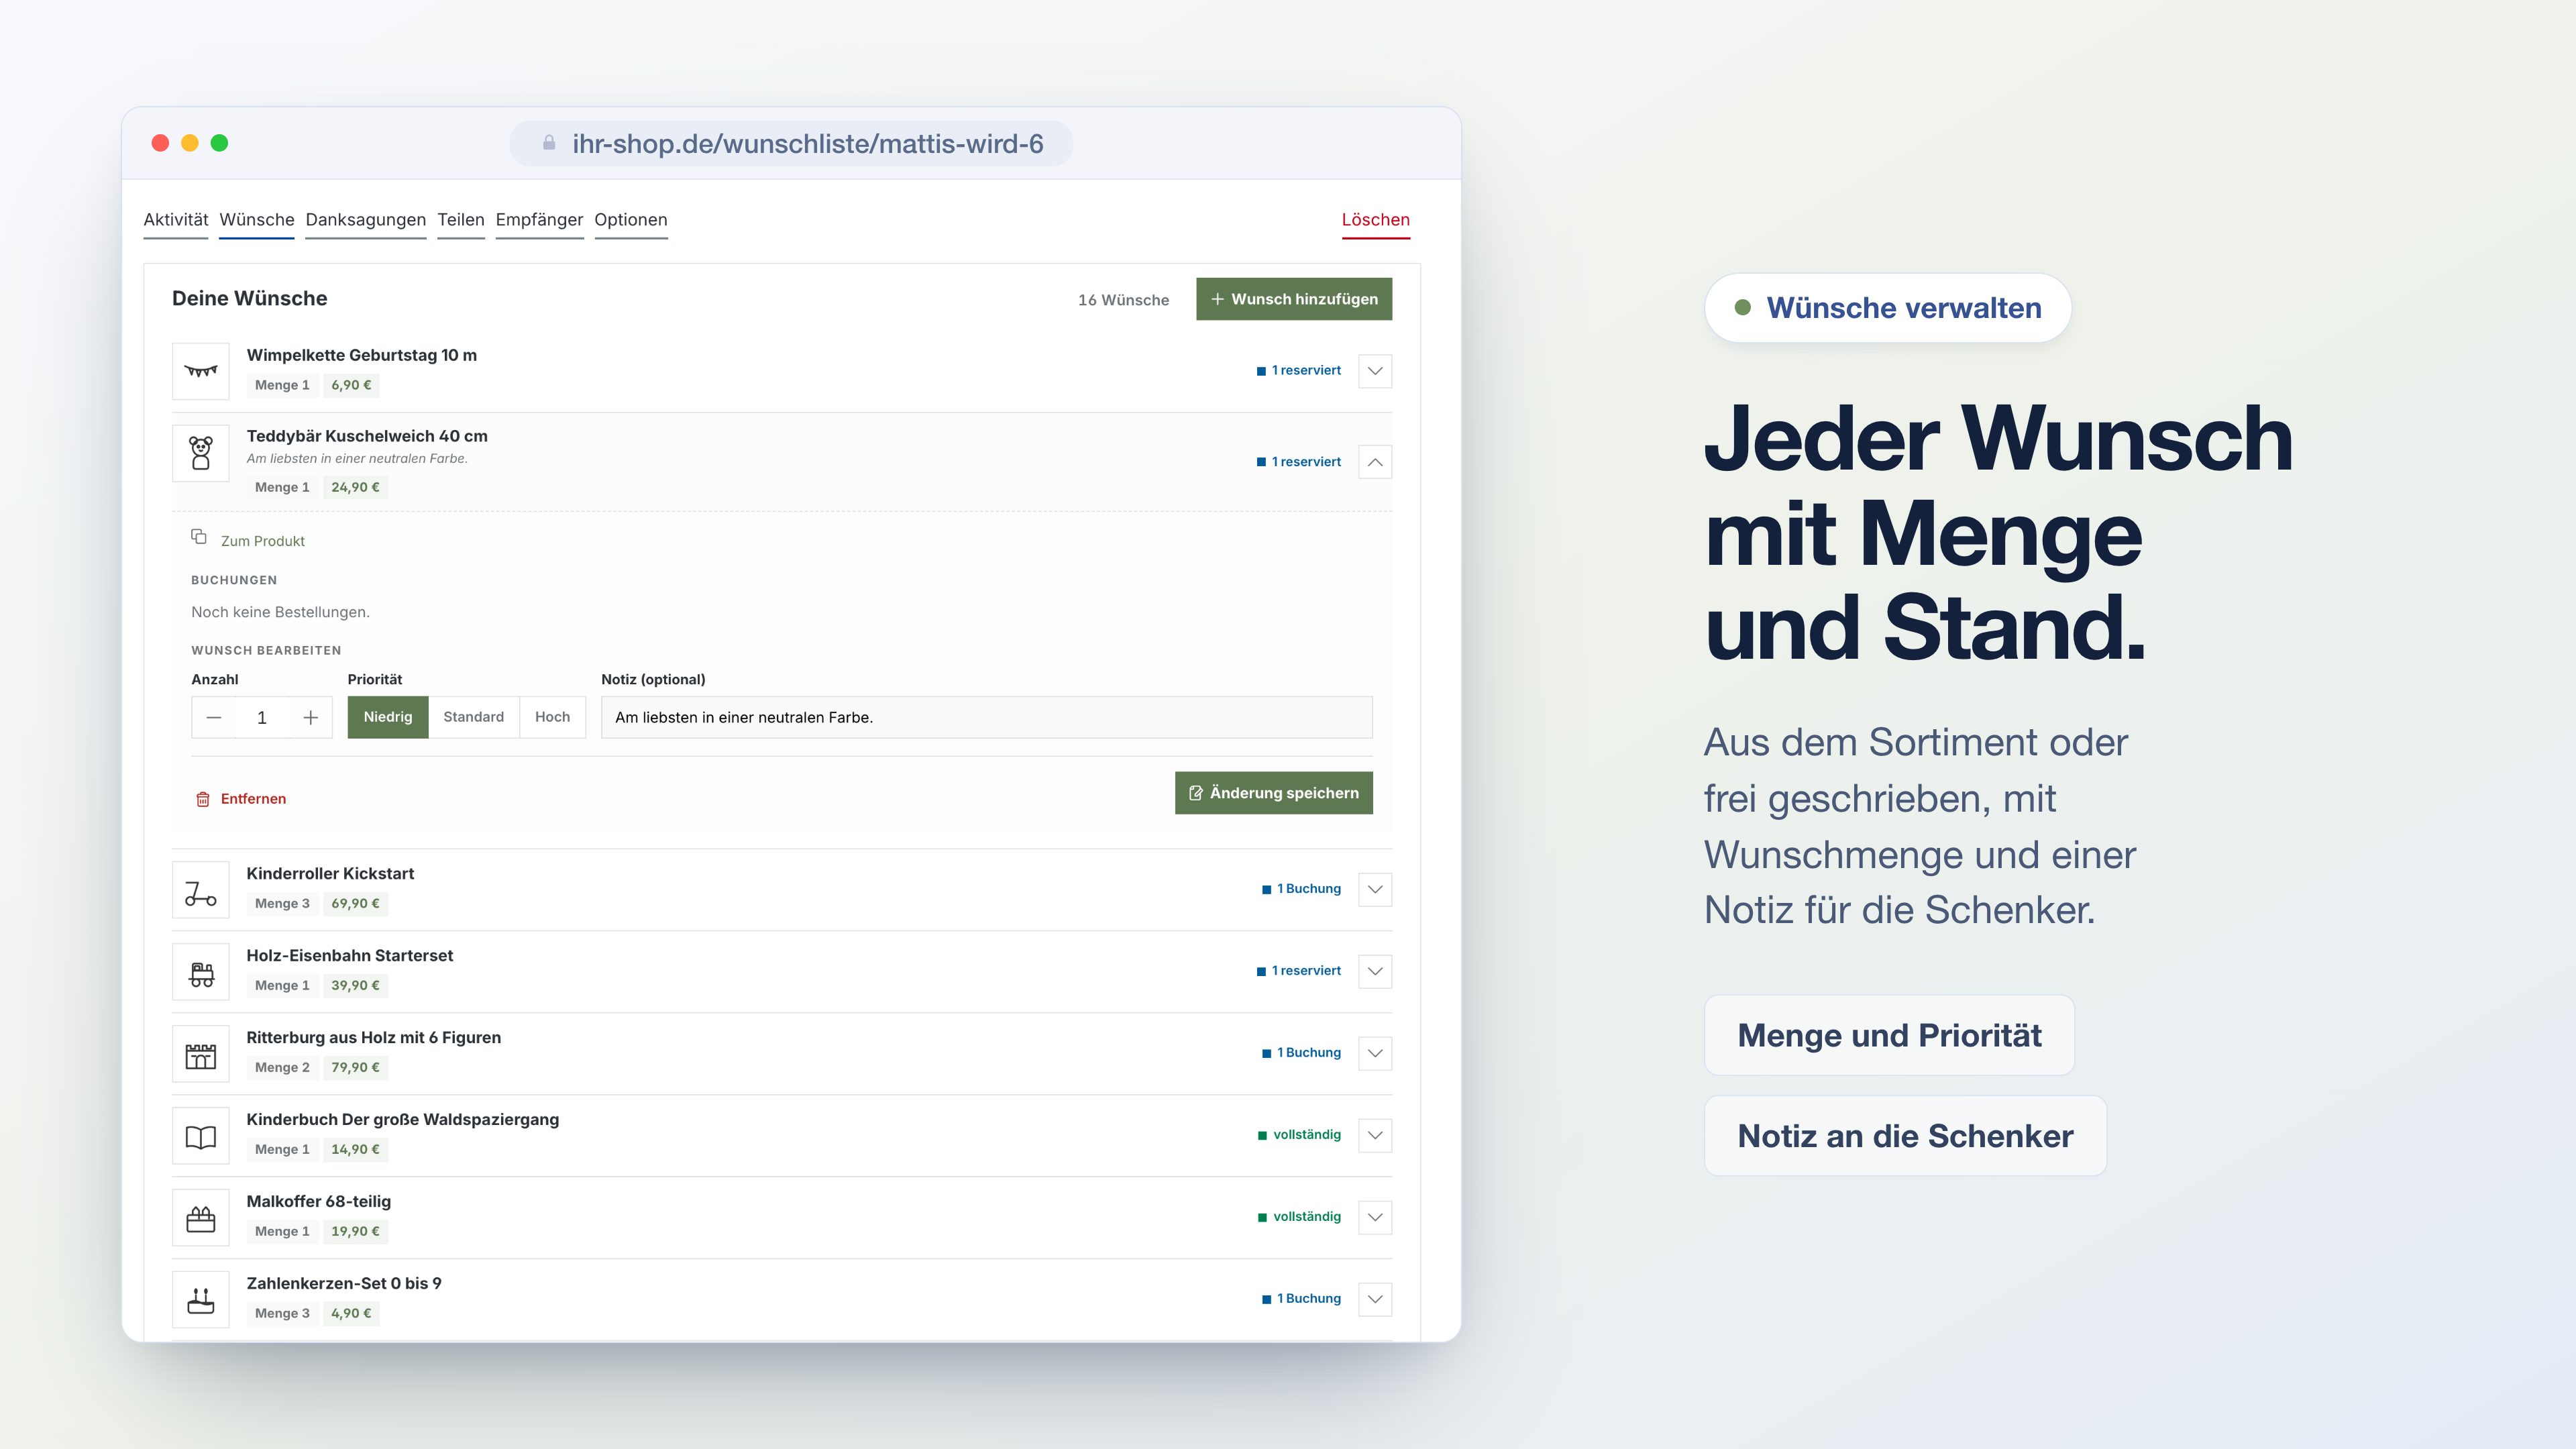Save with Änderung speichern button

pos(1274,793)
